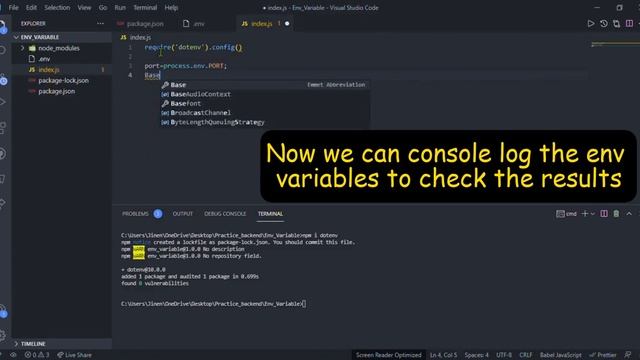Select language mode Babel JavaScript

pos(560,355)
